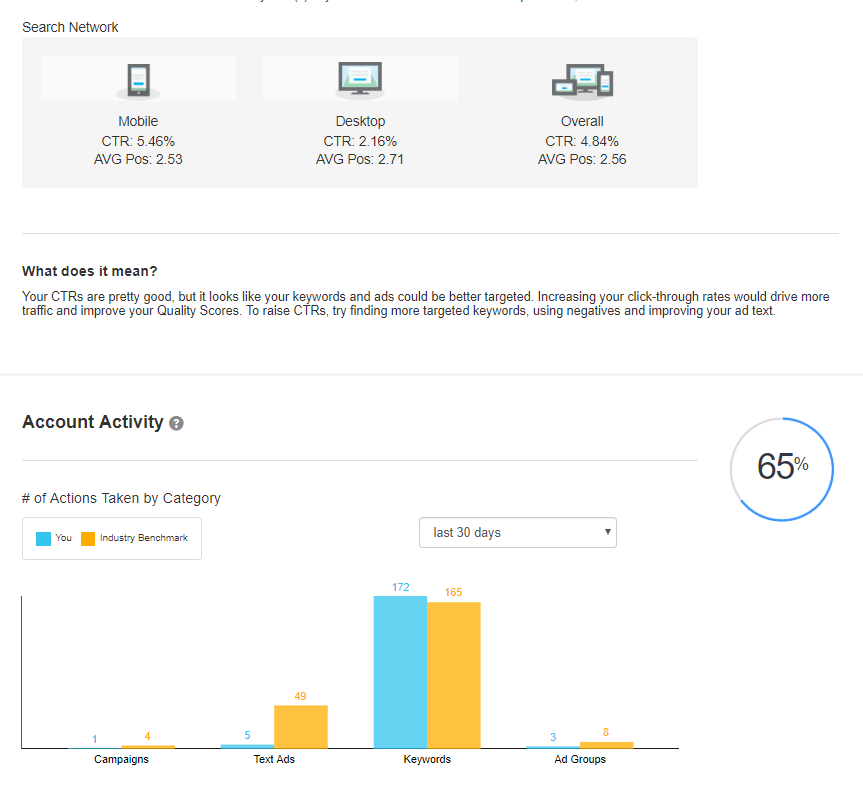863x799 pixels.
Task: Click the blue You legend swatch
Action: click(43, 538)
